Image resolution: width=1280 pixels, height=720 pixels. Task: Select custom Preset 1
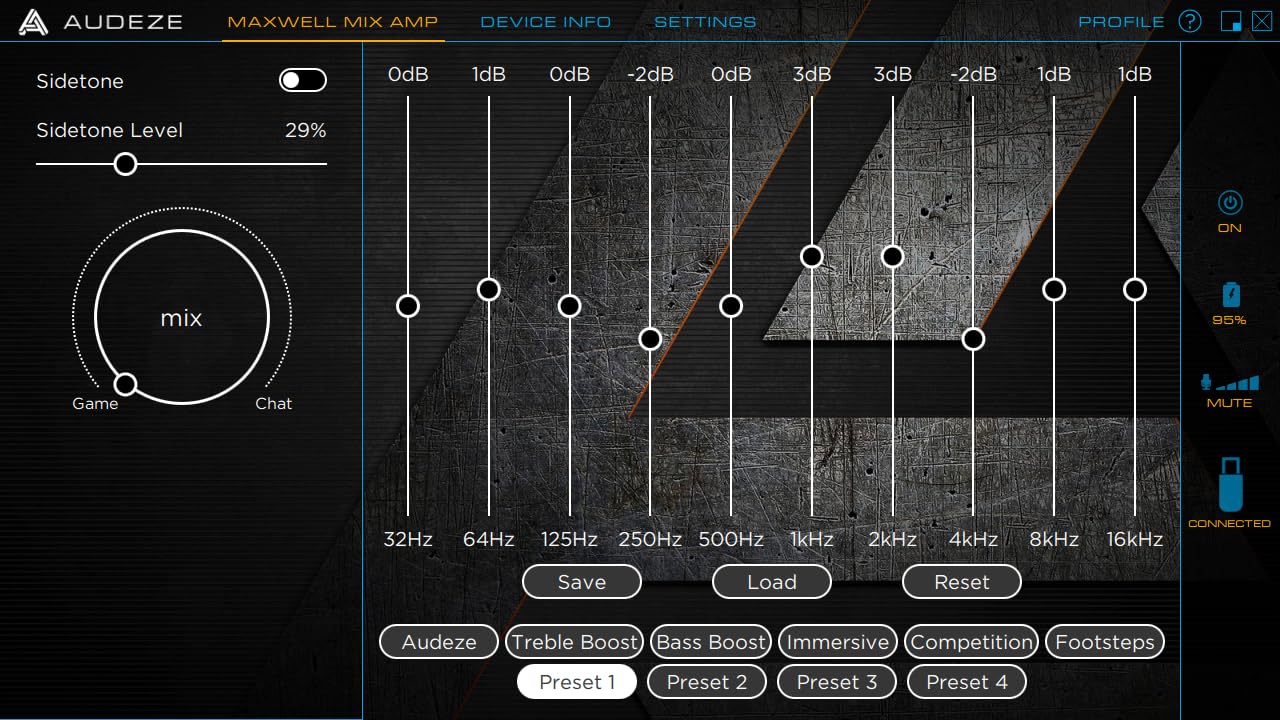pyautogui.click(x=577, y=682)
